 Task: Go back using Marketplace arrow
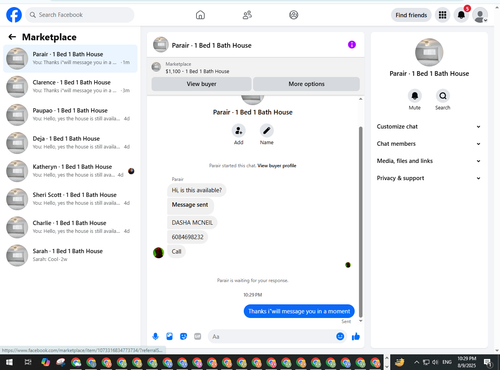12,37
